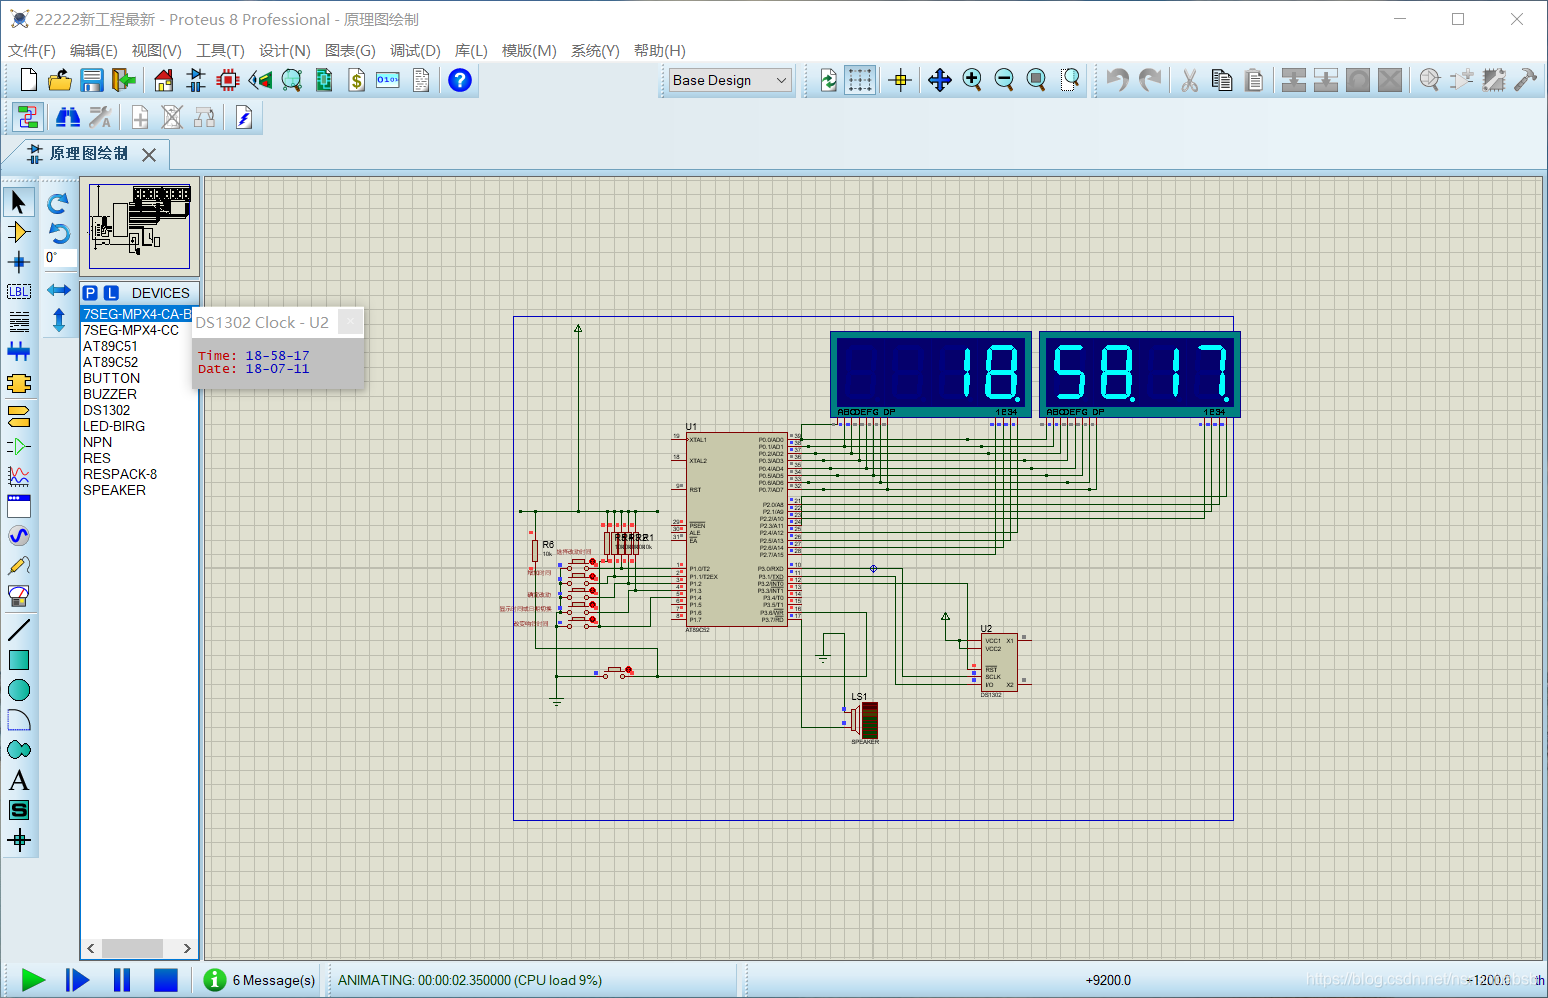The width and height of the screenshot is (1548, 998).
Task: Select the Generator mode tool
Action: [18, 536]
